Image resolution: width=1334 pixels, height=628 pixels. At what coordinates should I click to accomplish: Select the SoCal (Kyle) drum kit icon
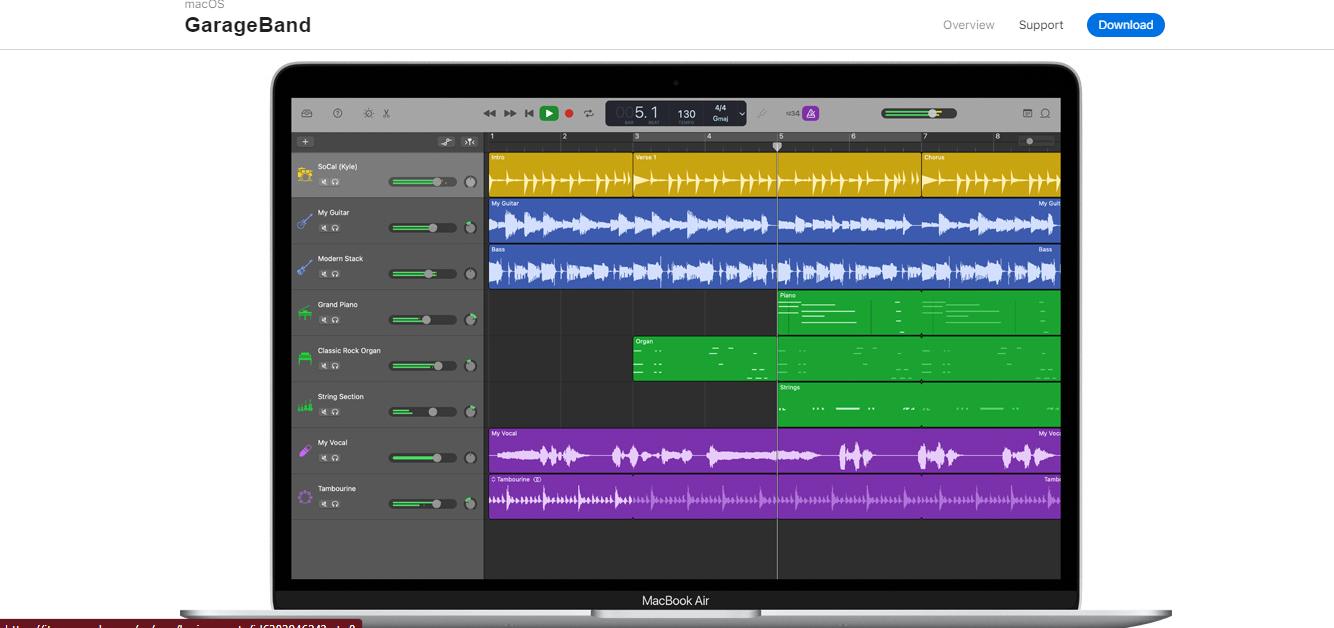point(304,175)
